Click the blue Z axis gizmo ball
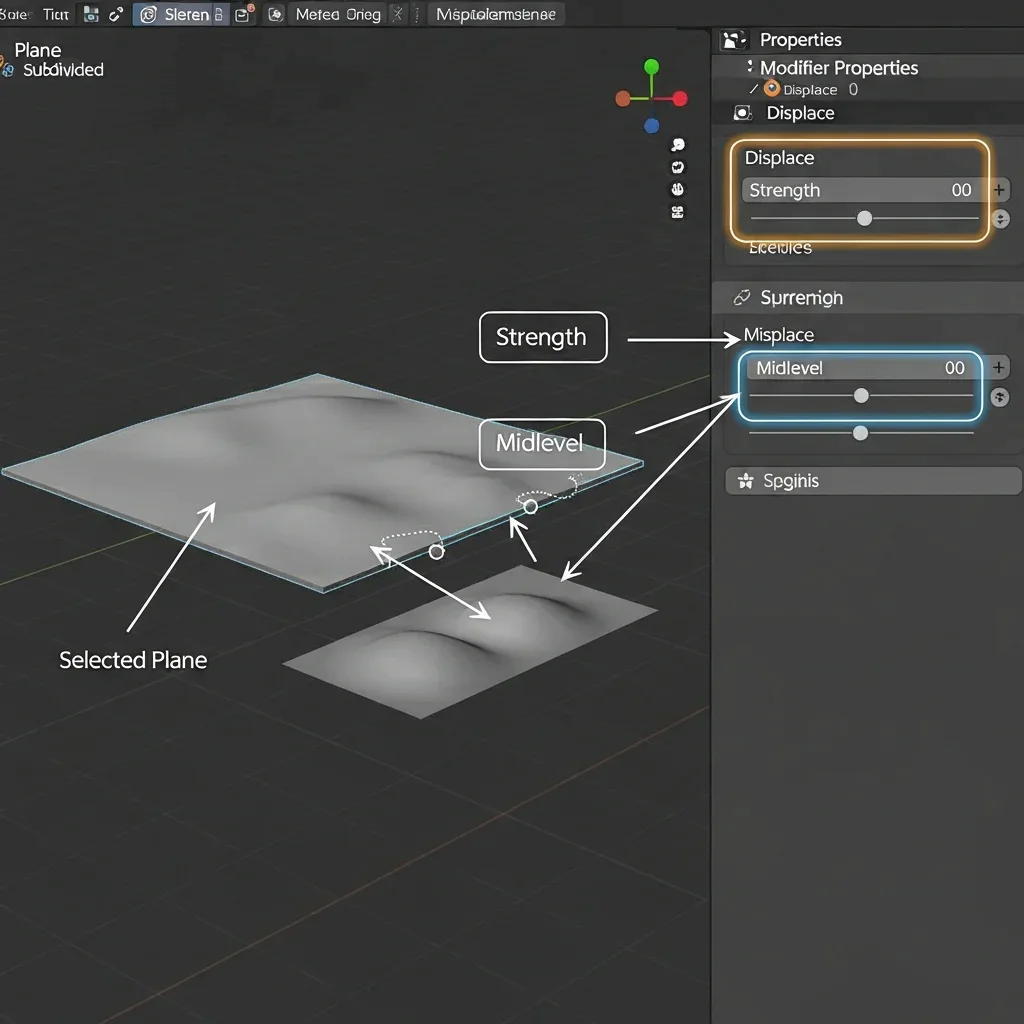Viewport: 1024px width, 1024px height. click(651, 125)
